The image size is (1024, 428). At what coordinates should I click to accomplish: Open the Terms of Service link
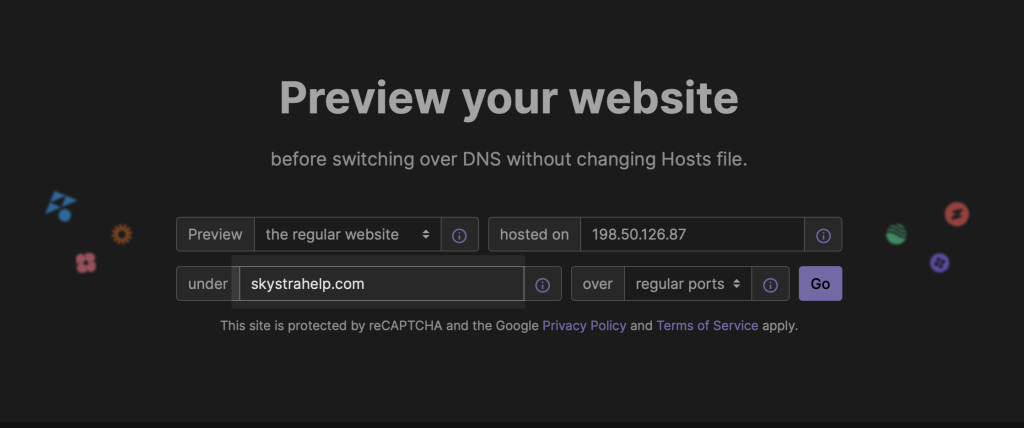click(707, 326)
